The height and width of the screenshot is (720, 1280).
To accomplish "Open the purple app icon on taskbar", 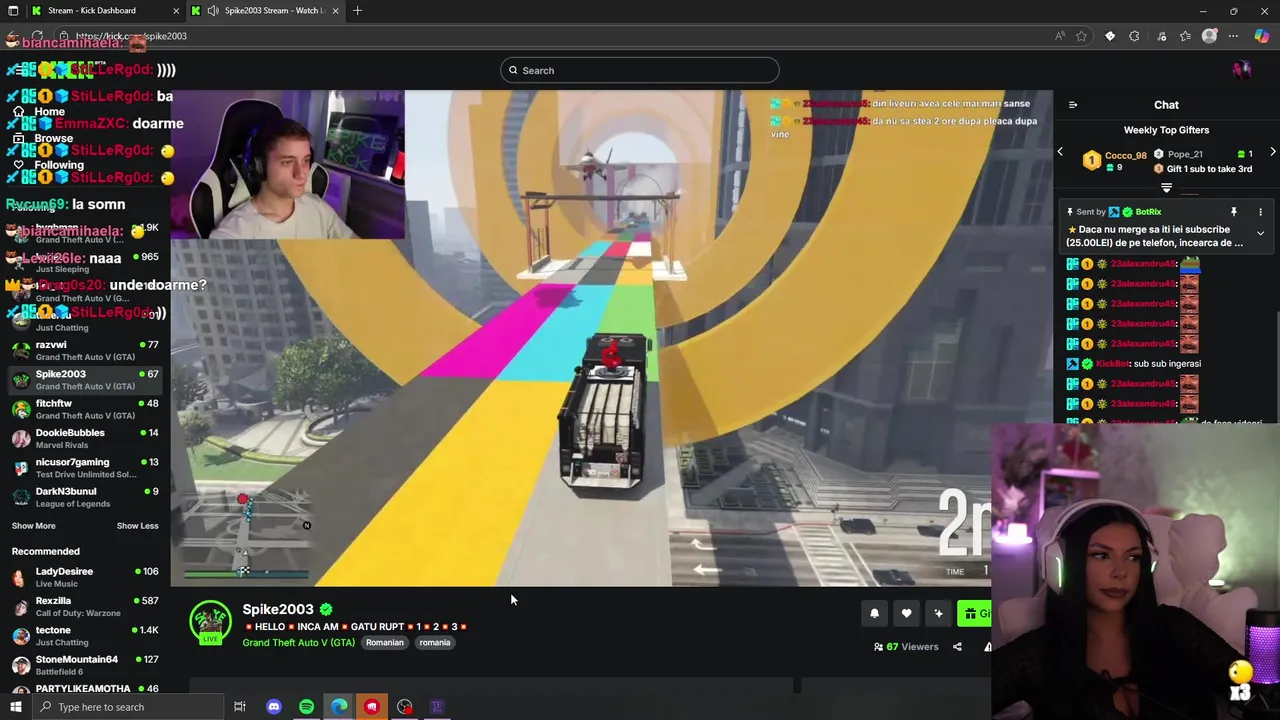I will coord(437,707).
